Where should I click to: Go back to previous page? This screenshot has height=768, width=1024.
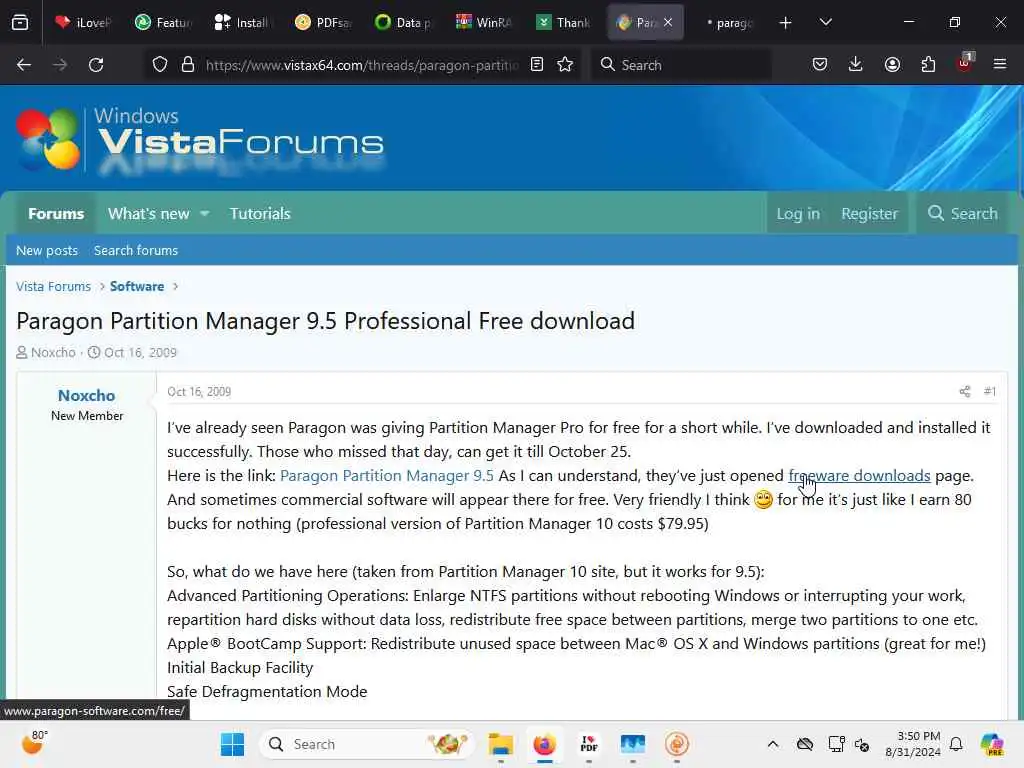pyautogui.click(x=24, y=65)
